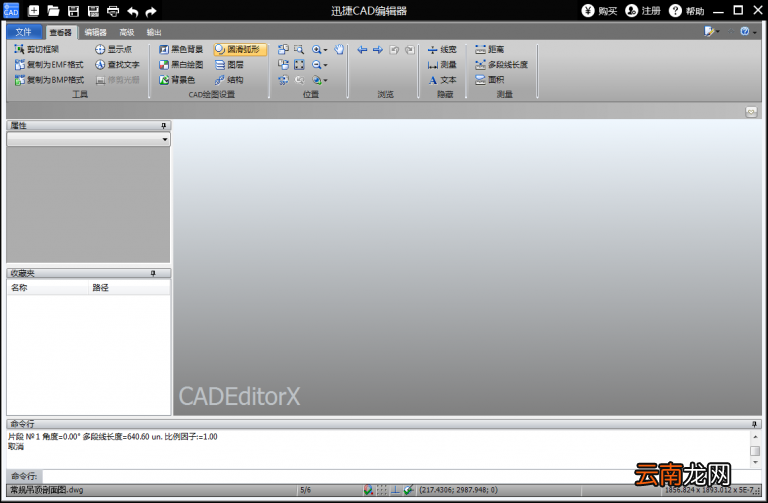The height and width of the screenshot is (503, 768).
Task: Switch to the 编辑器 tab
Action: (96, 32)
